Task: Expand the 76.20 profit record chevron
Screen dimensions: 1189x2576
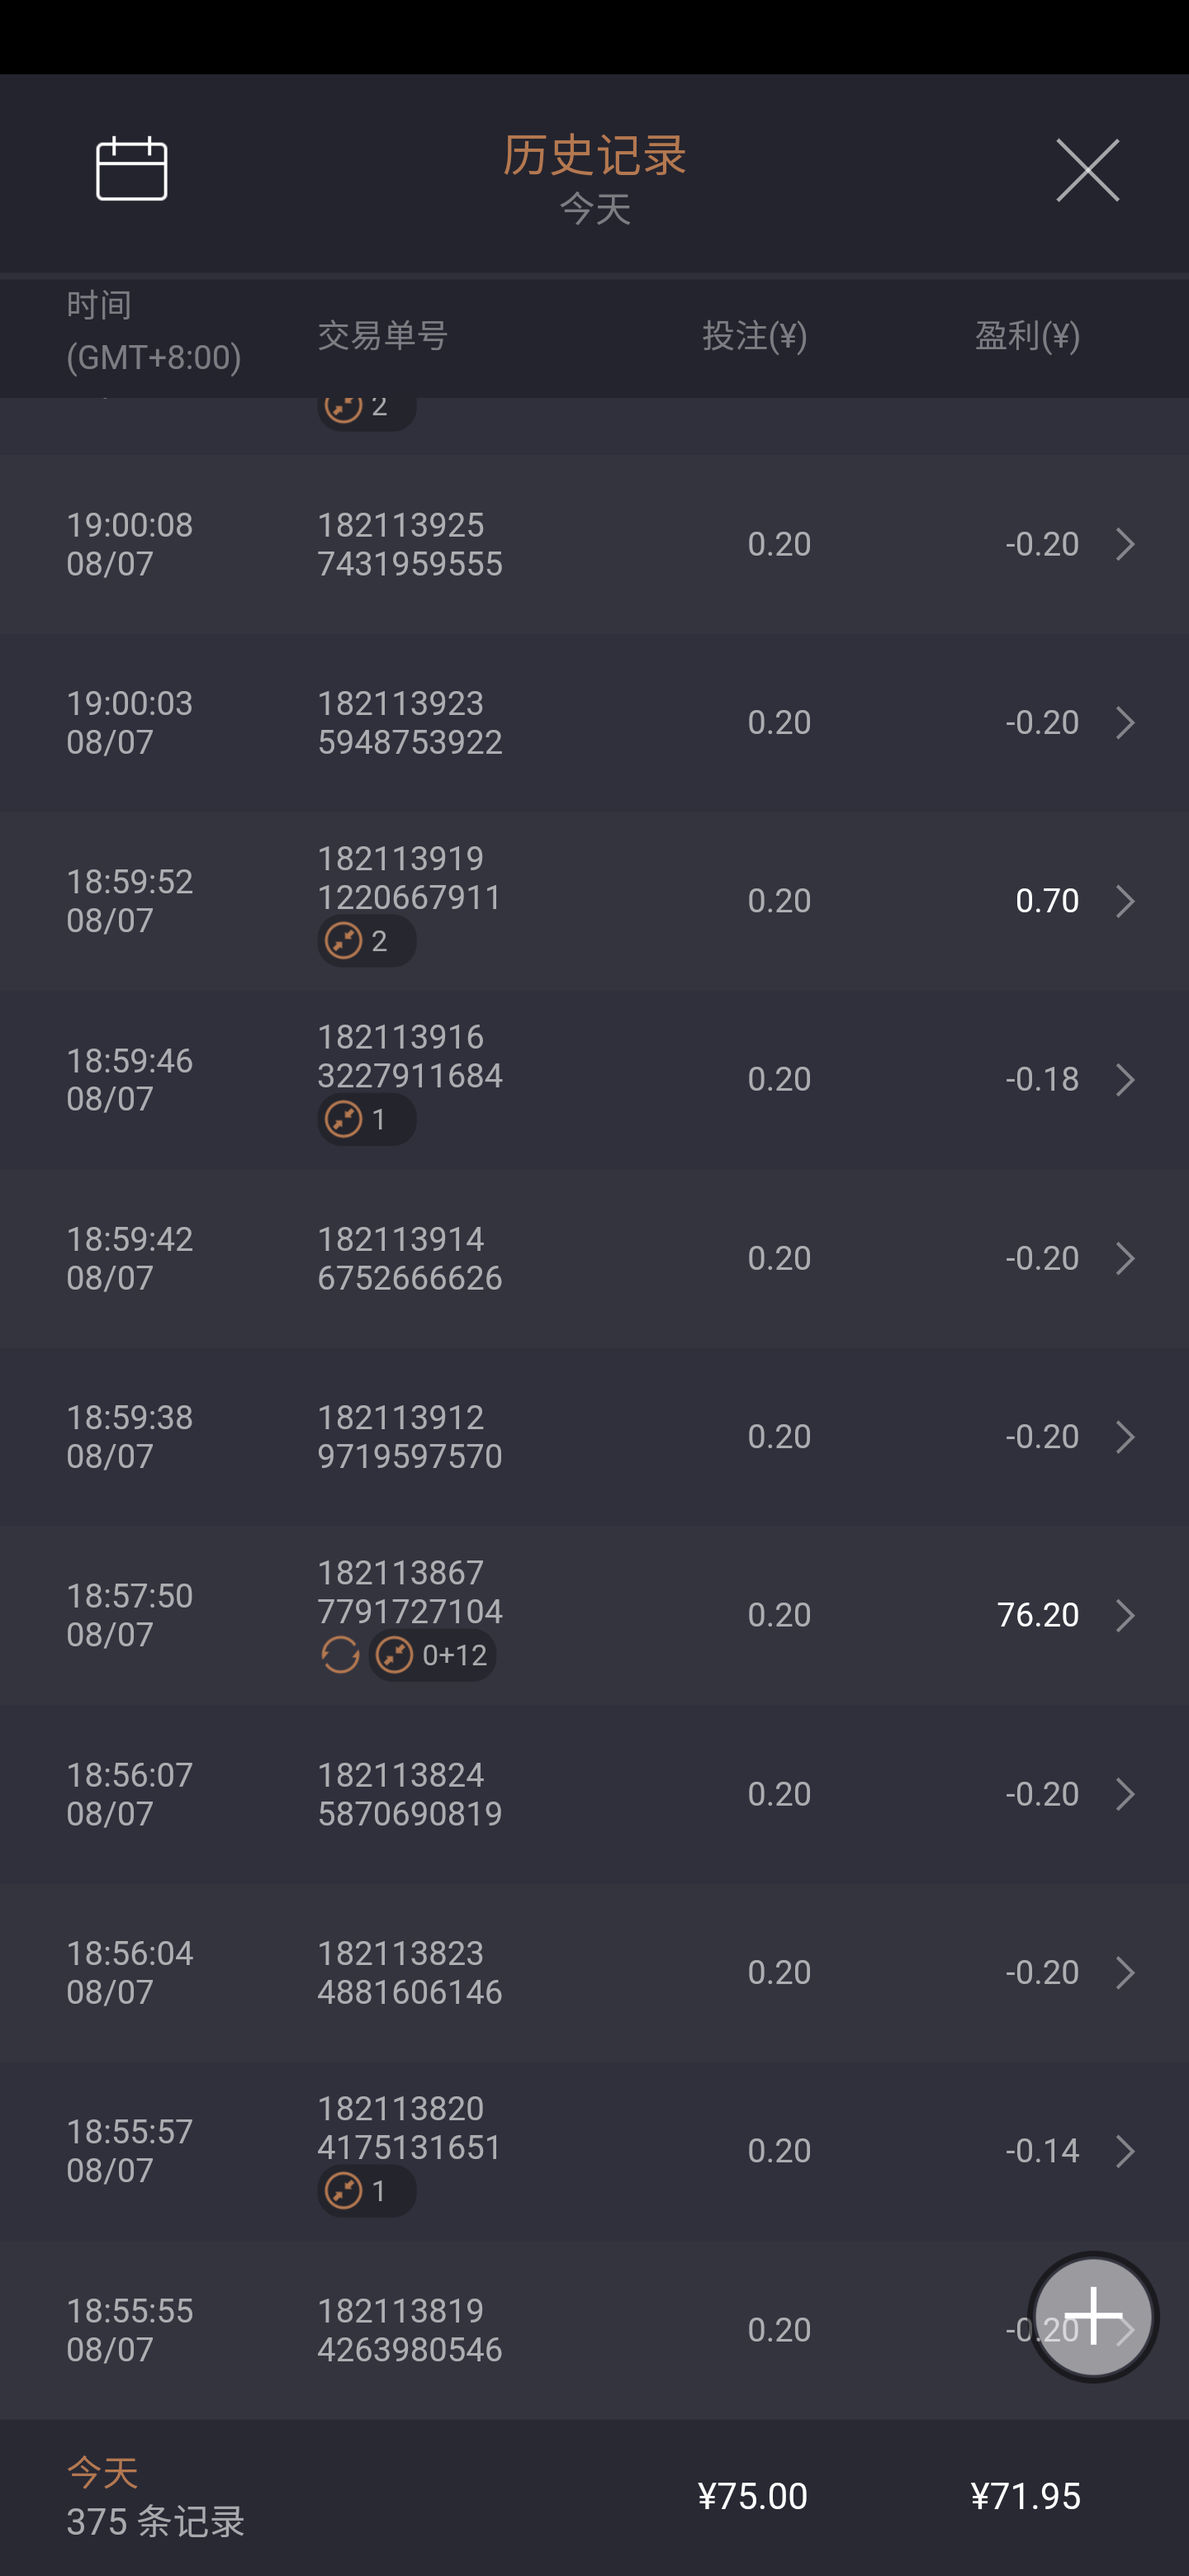Action: click(x=1125, y=1615)
